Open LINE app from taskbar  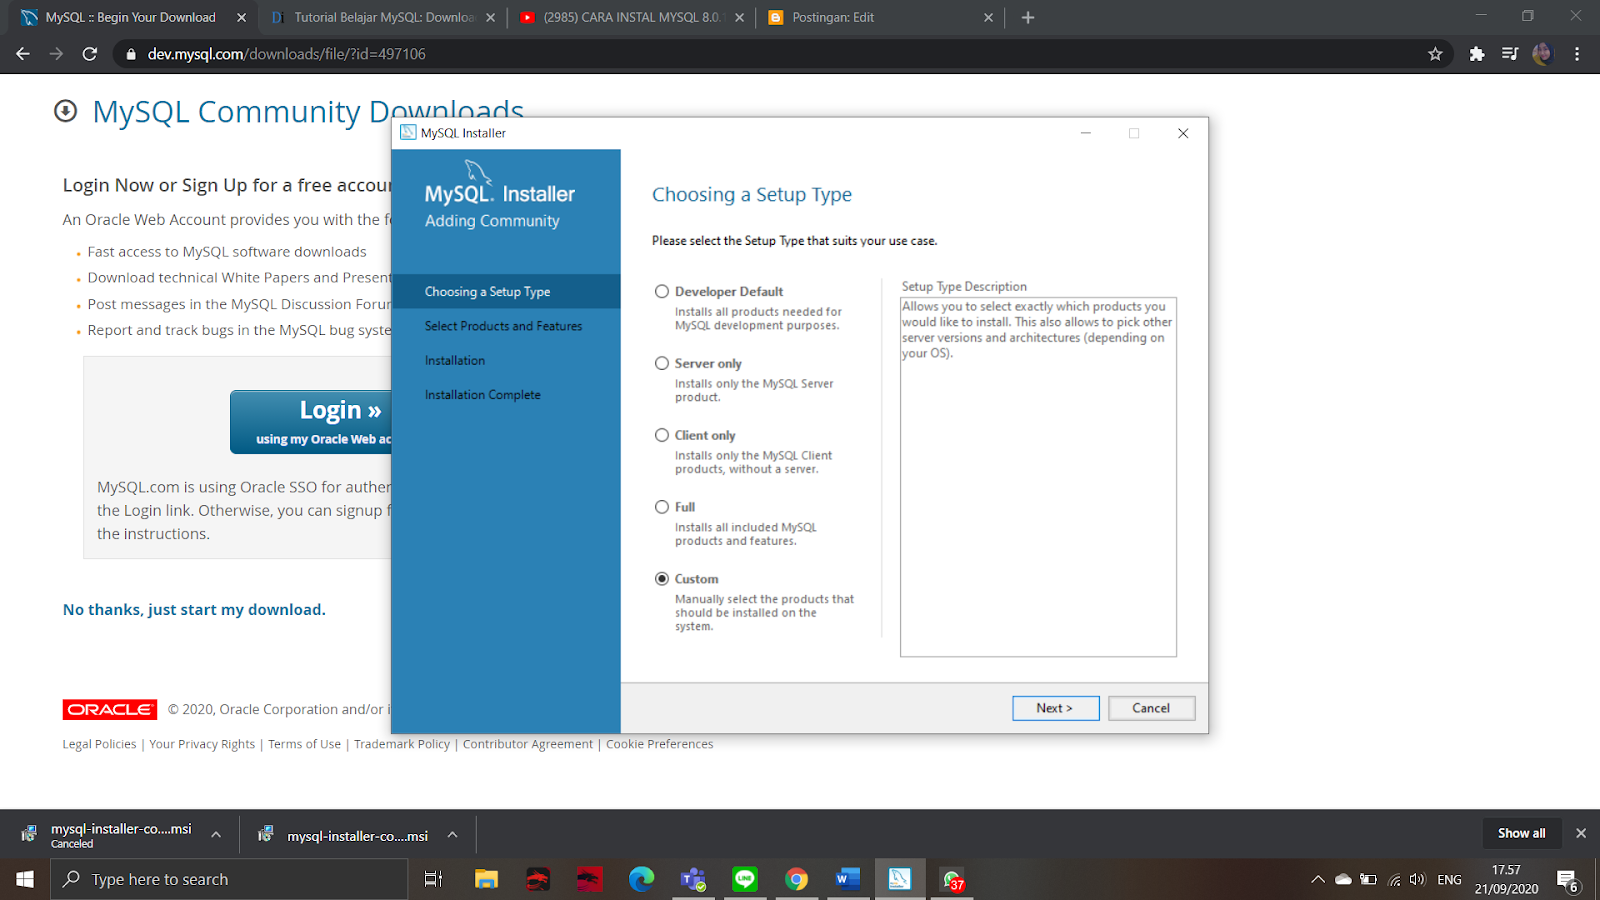(745, 879)
